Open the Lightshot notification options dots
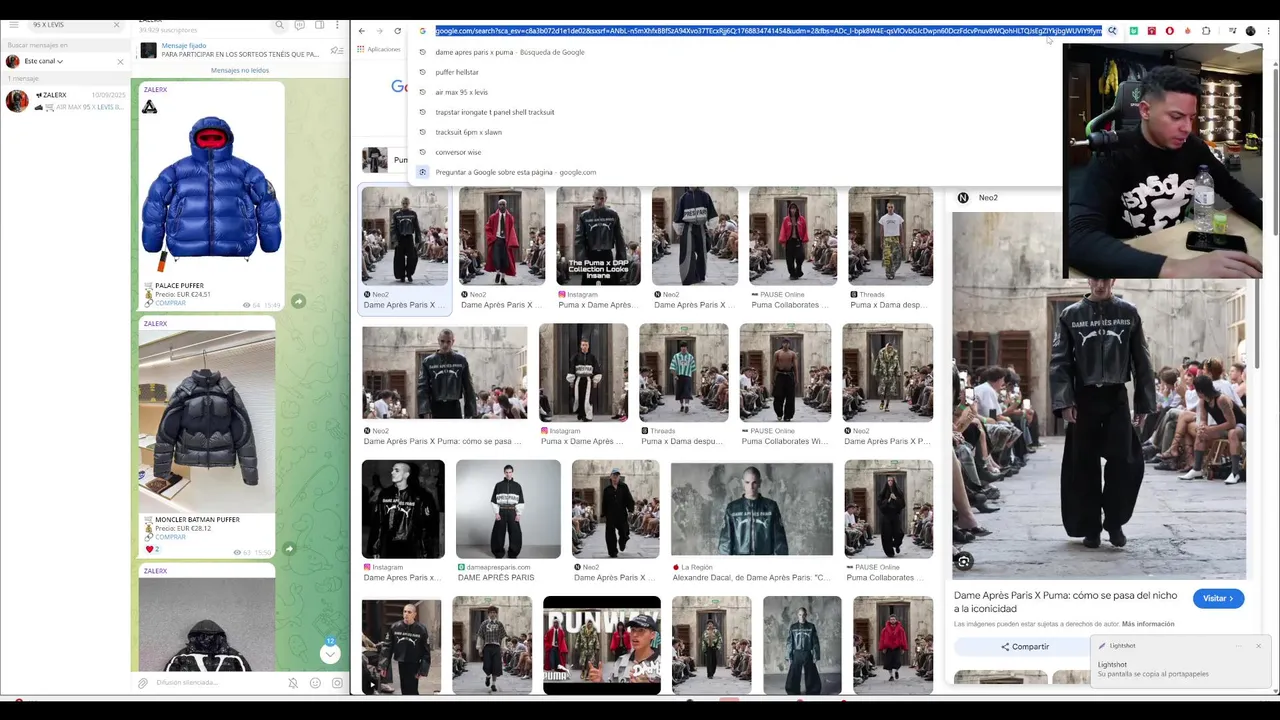The image size is (1280, 720). pos(1238,646)
